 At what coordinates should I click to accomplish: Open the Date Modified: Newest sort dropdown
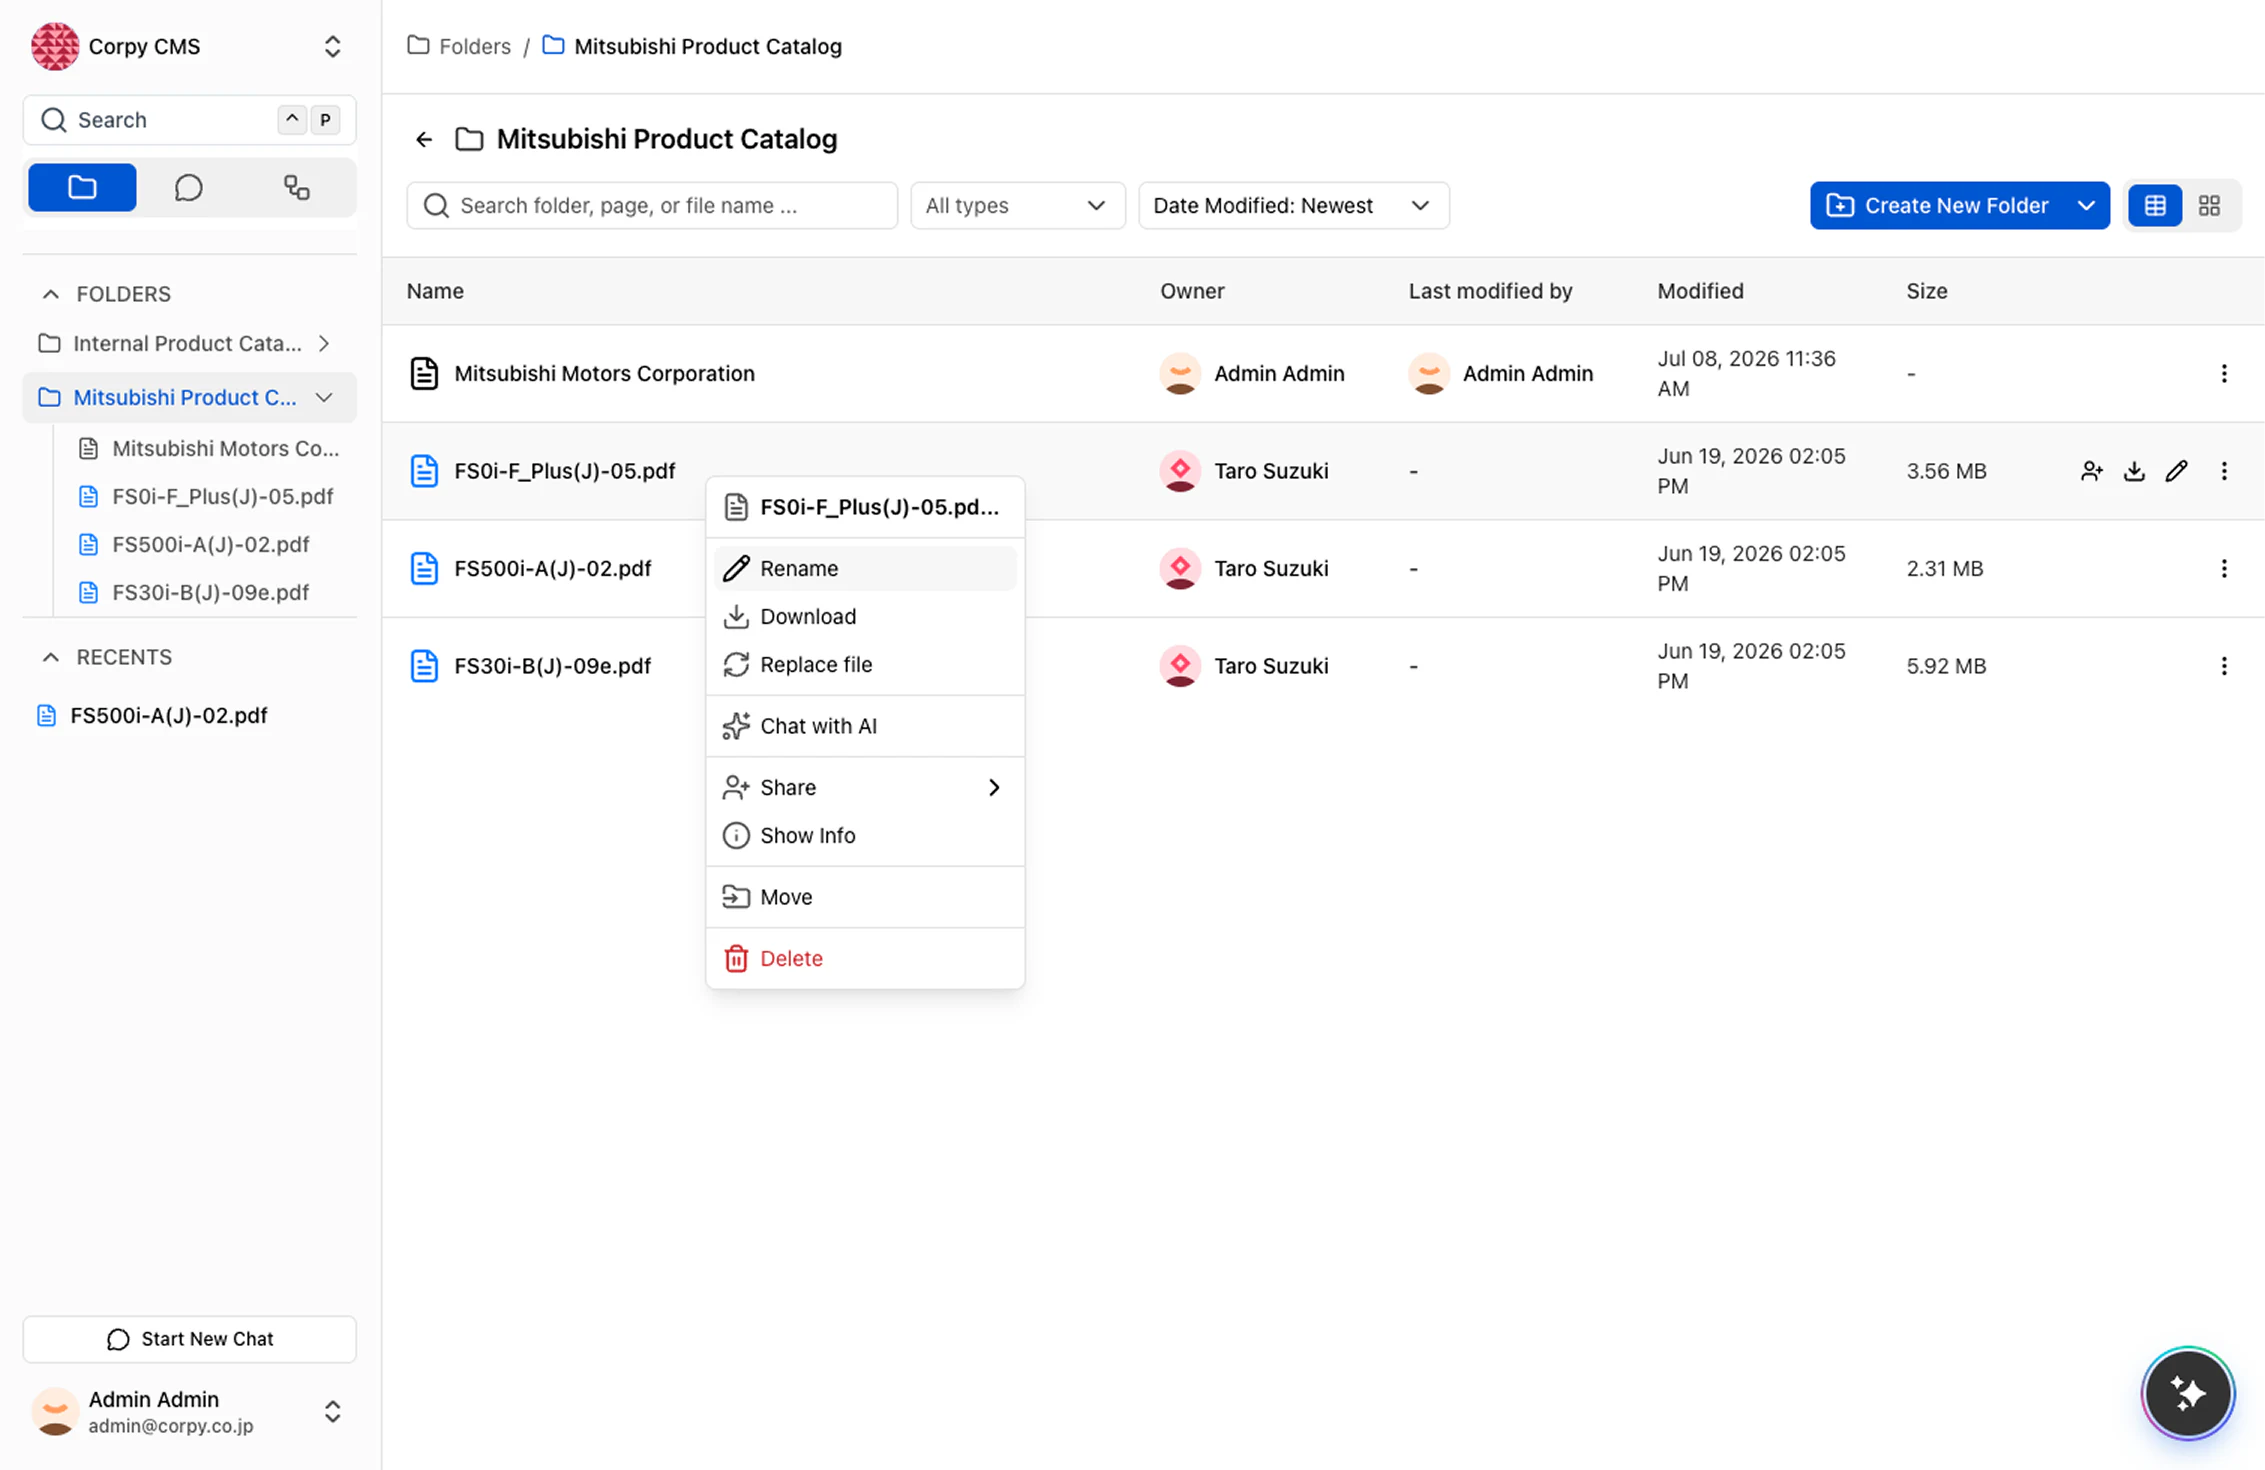[1293, 205]
